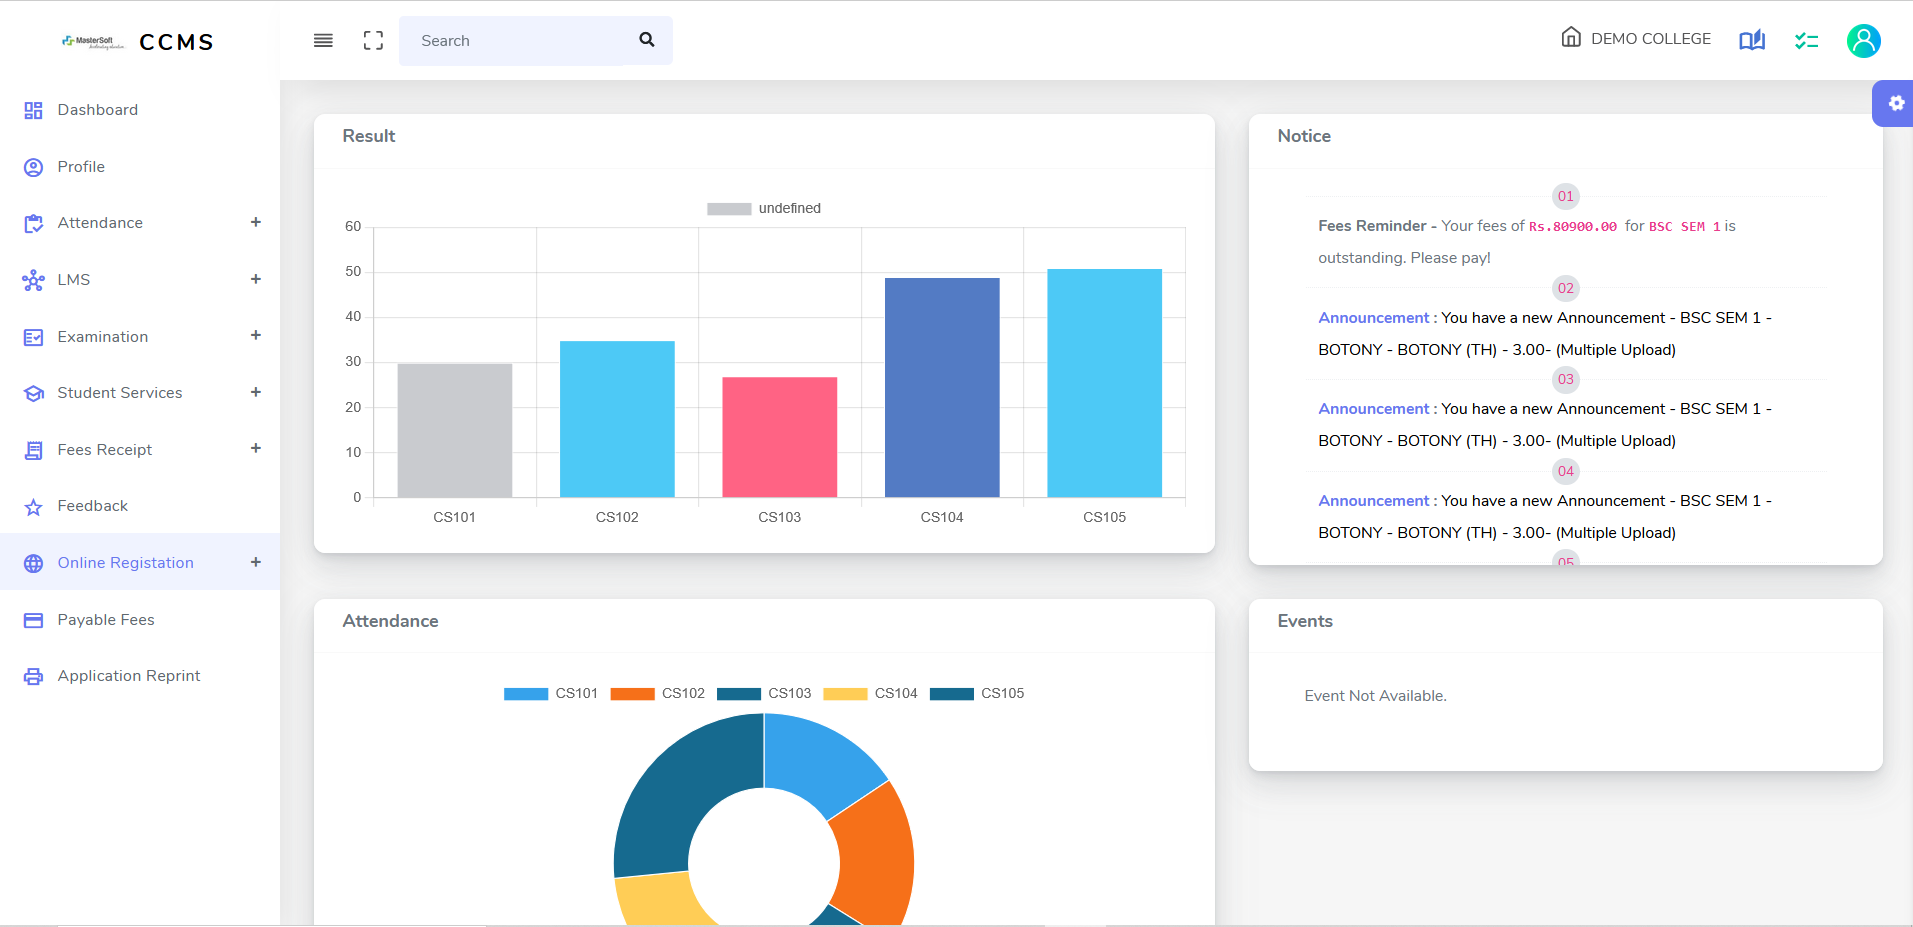This screenshot has height=927, width=1913.
Task: Expand the Online Registration submenu
Action: pos(257,562)
